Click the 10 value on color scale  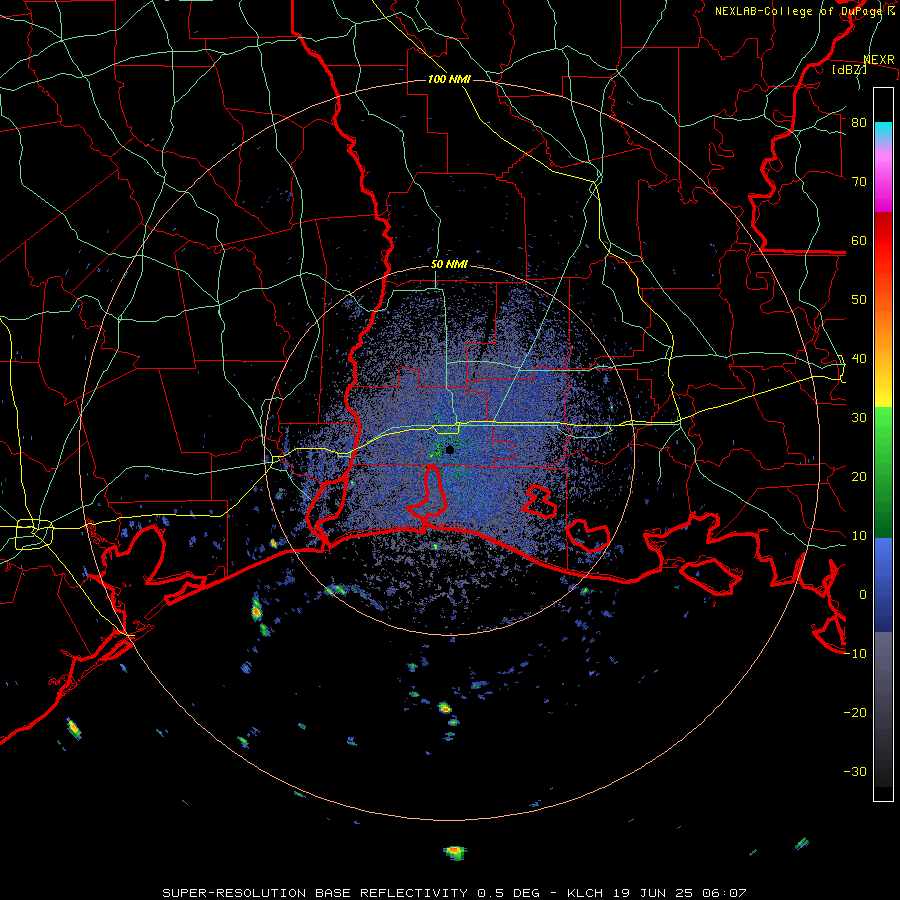(x=859, y=536)
